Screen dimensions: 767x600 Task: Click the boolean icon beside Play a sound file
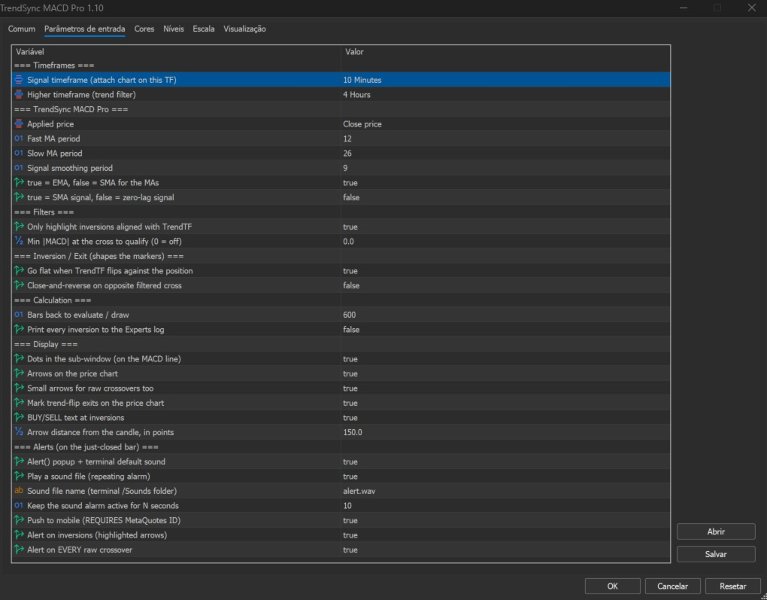click(19, 476)
